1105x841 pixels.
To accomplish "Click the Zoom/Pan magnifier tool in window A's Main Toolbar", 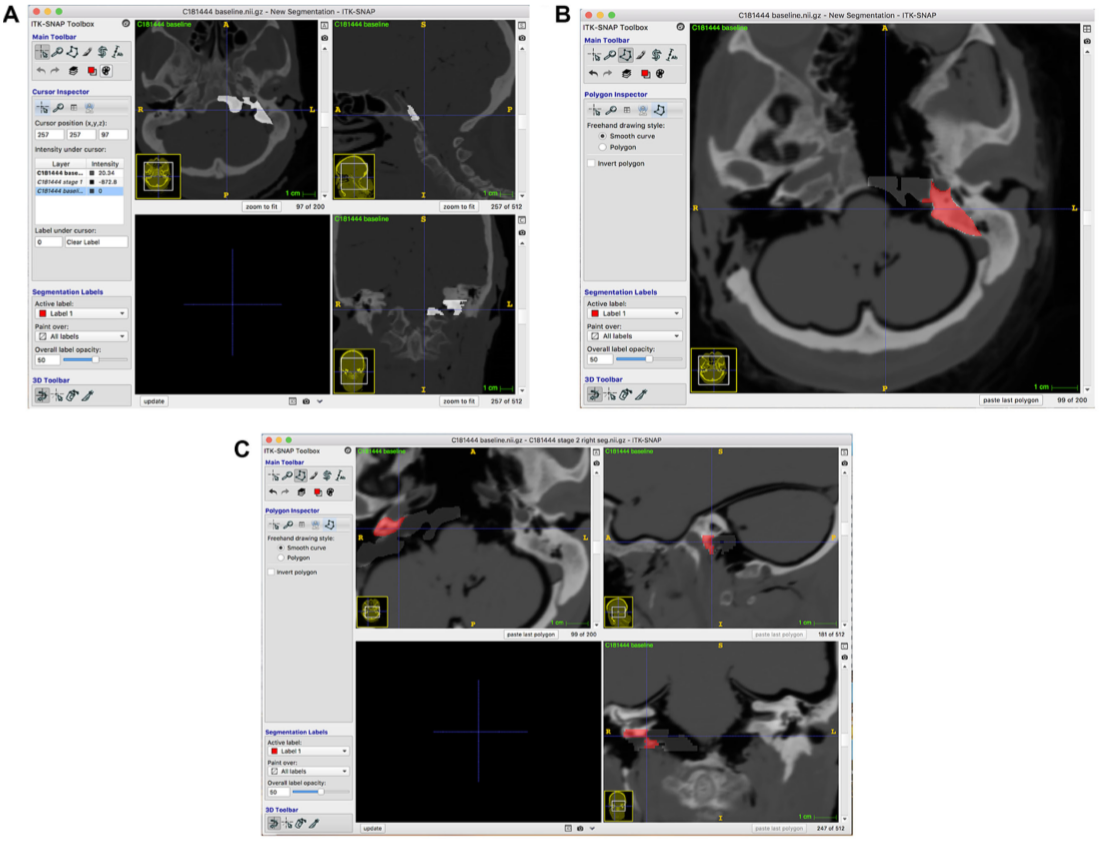I will tap(57, 54).
